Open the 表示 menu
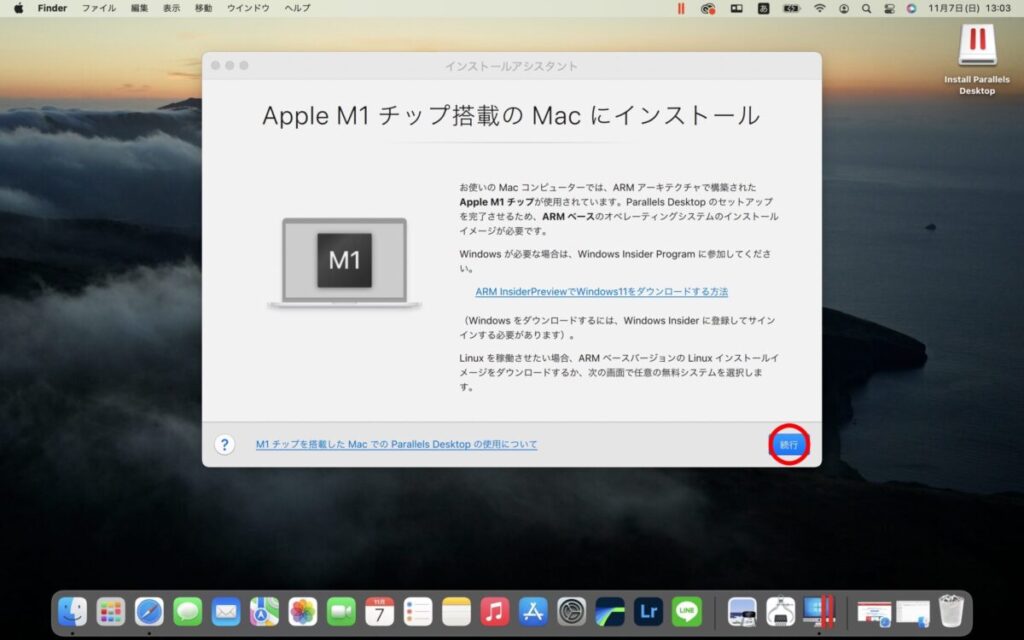 click(x=171, y=8)
